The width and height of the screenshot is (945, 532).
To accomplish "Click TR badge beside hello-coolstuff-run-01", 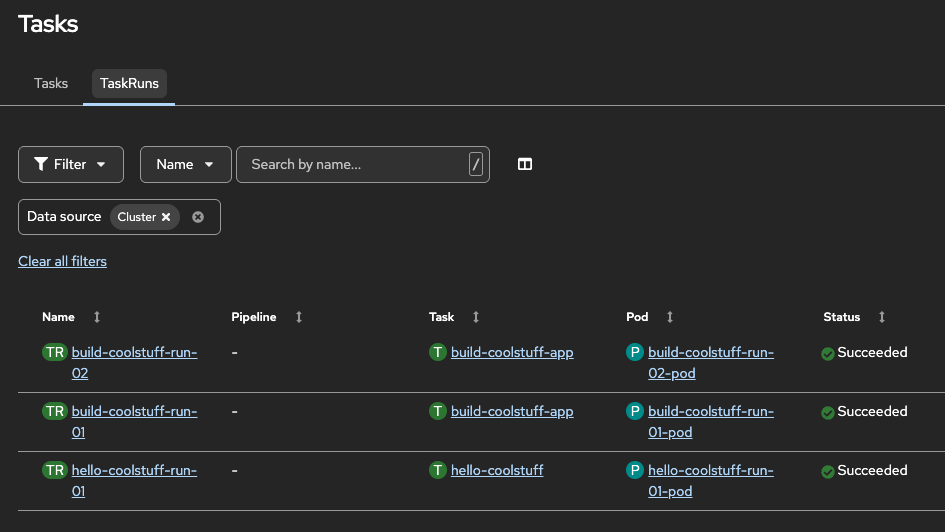I will tap(55, 471).
